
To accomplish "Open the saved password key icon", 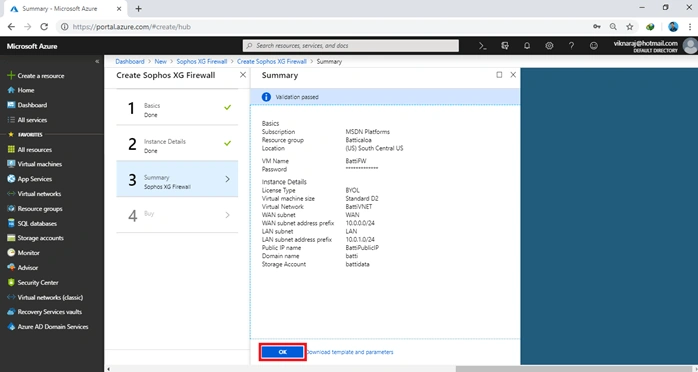I will (597, 27).
